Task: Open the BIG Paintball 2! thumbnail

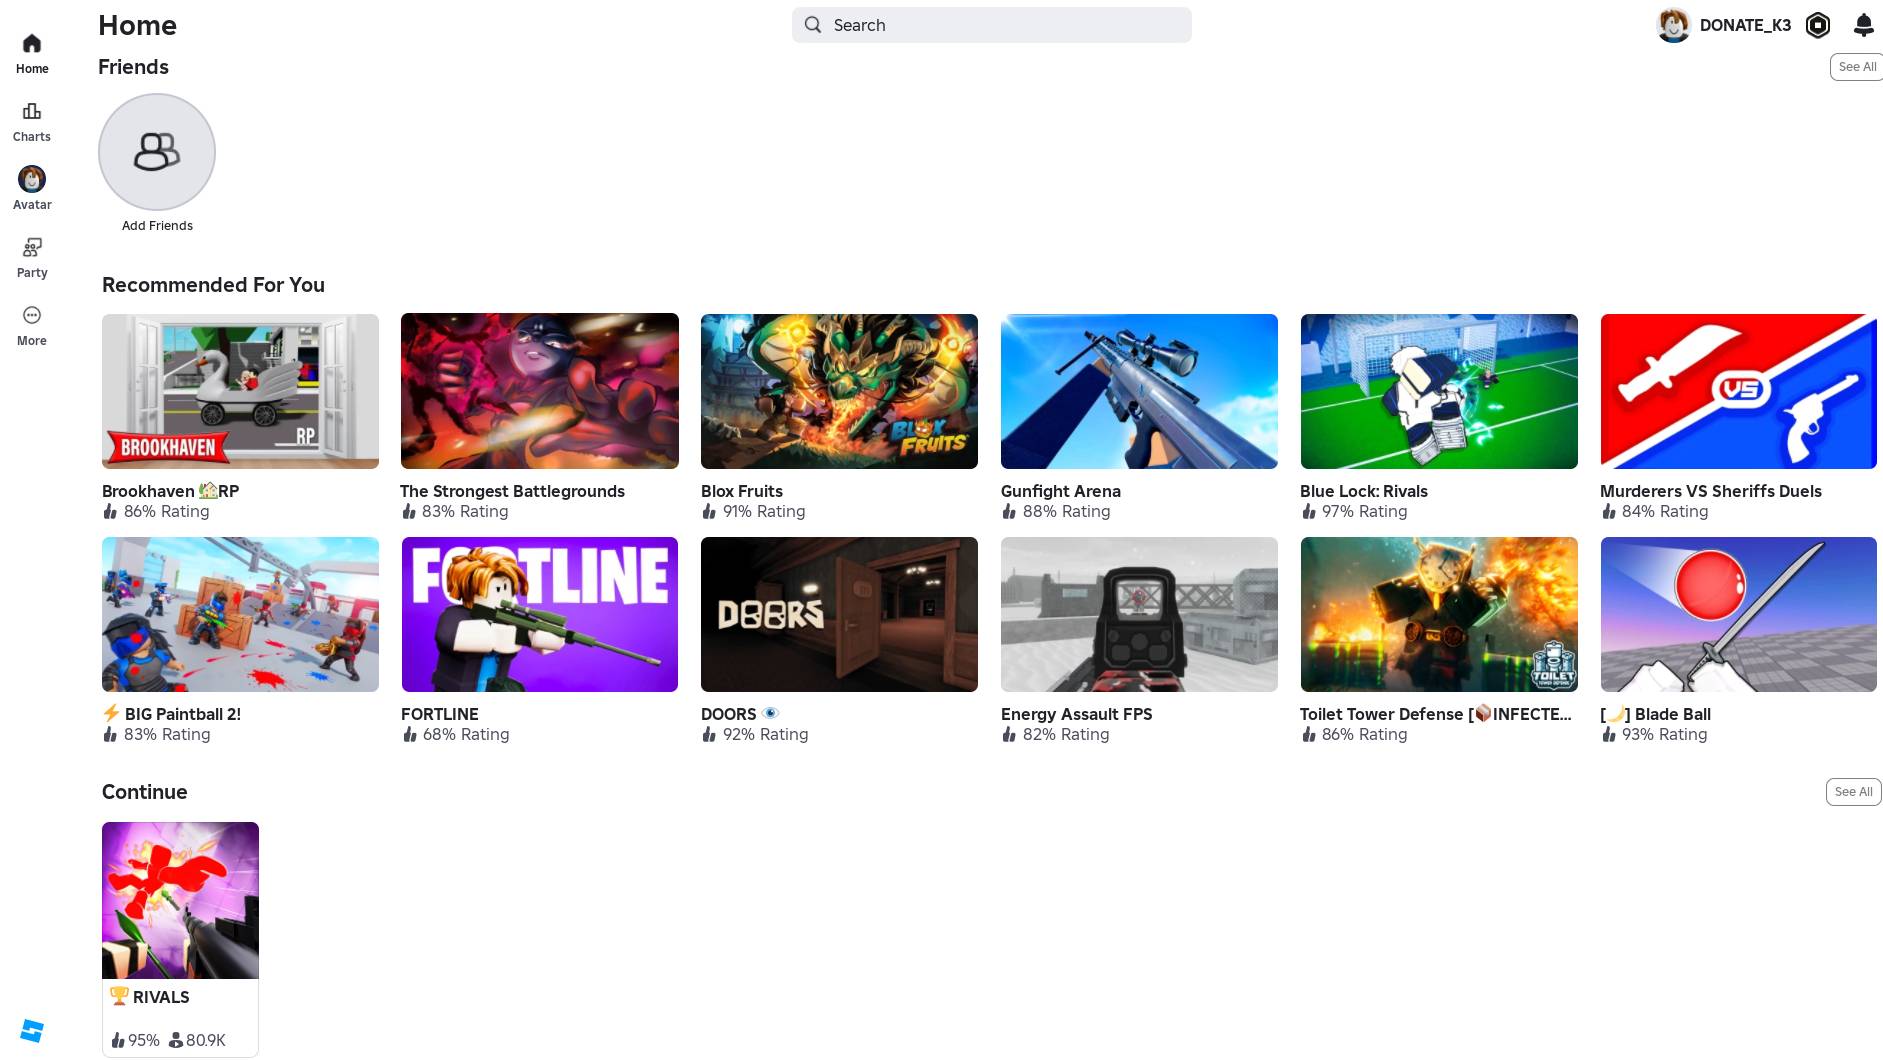Action: (x=240, y=614)
